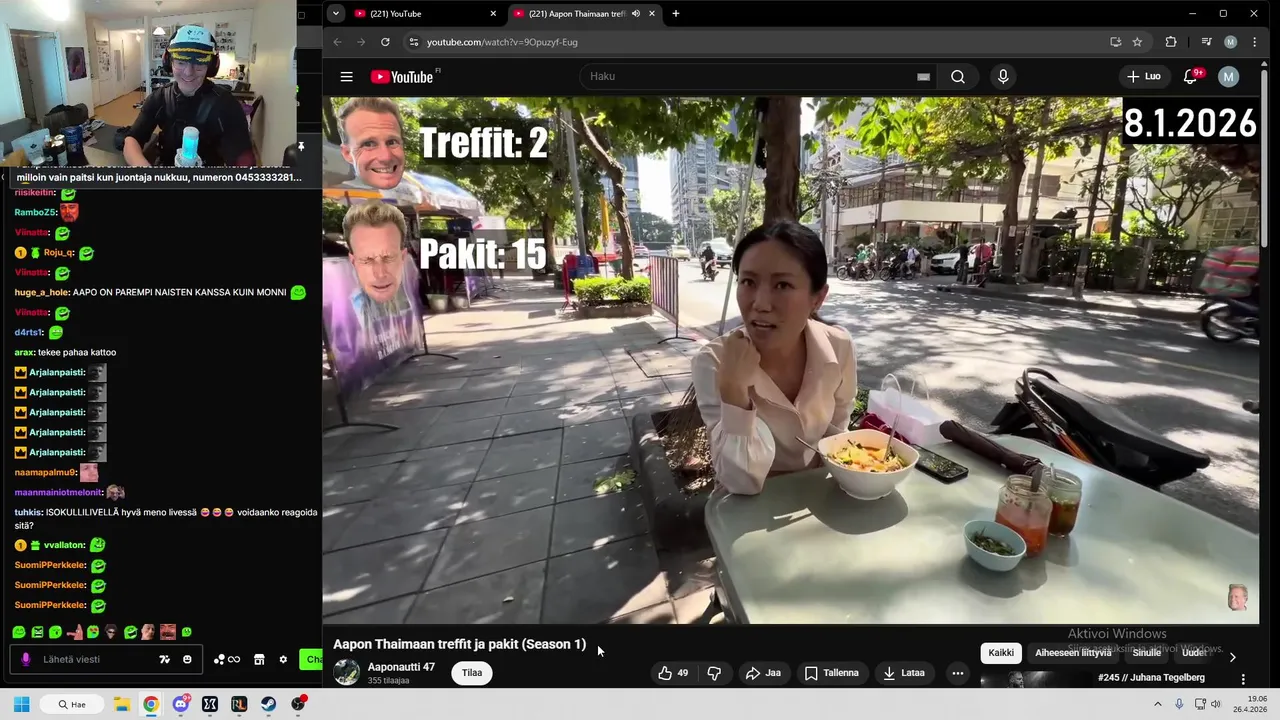Viewport: 1280px width, 720px height.
Task: Select the Kaikki filter chip
Action: tap(1001, 653)
